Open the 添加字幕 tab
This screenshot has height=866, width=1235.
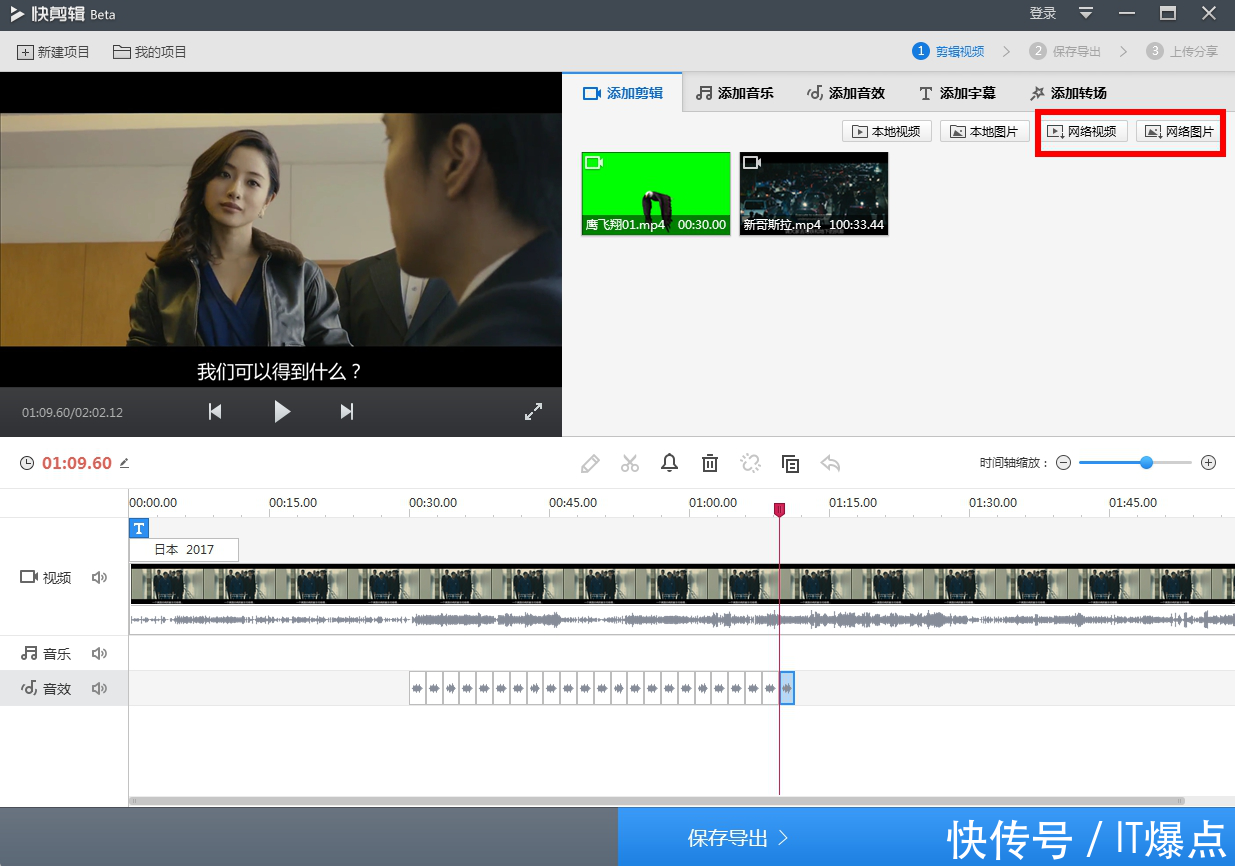point(956,93)
